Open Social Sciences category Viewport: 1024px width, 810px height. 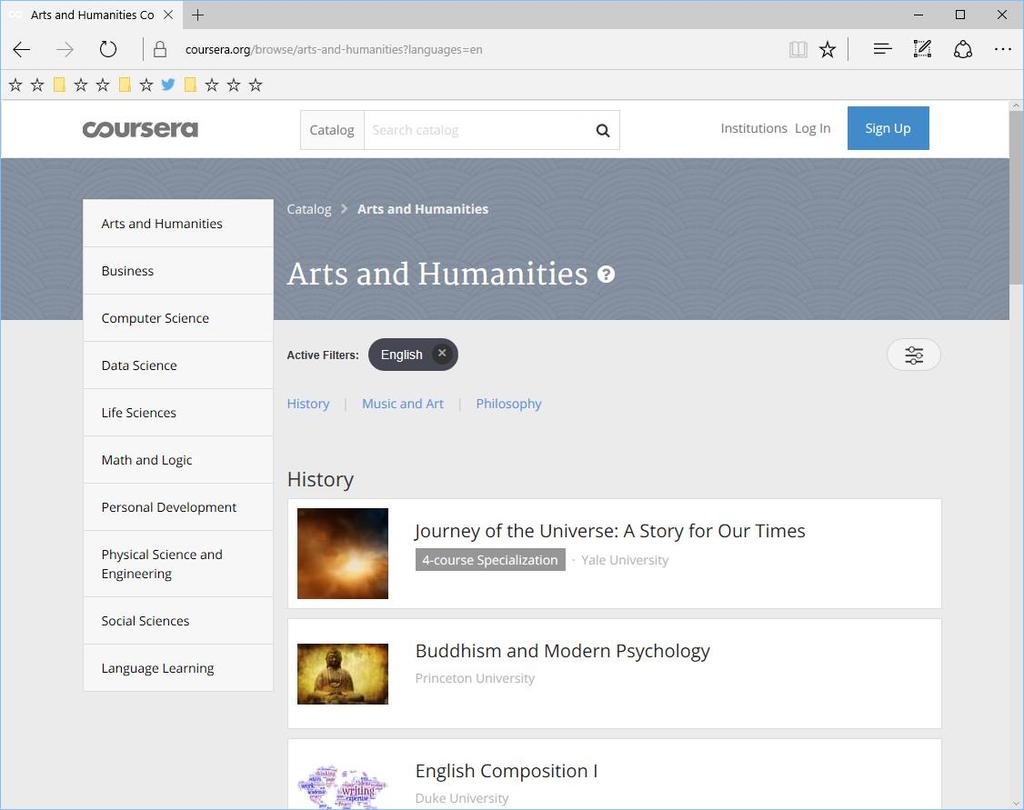pos(178,621)
